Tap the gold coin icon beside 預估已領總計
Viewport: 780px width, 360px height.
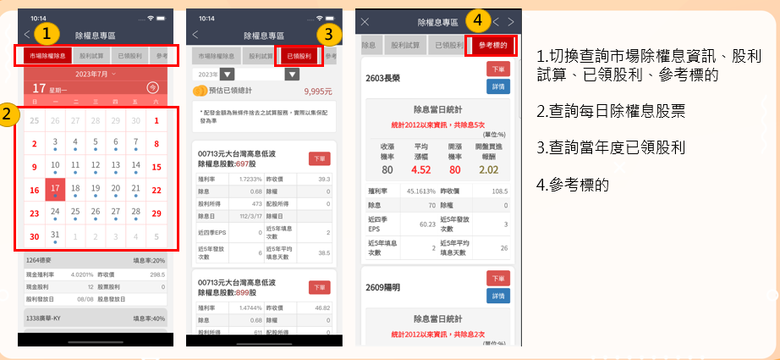(x=200, y=90)
